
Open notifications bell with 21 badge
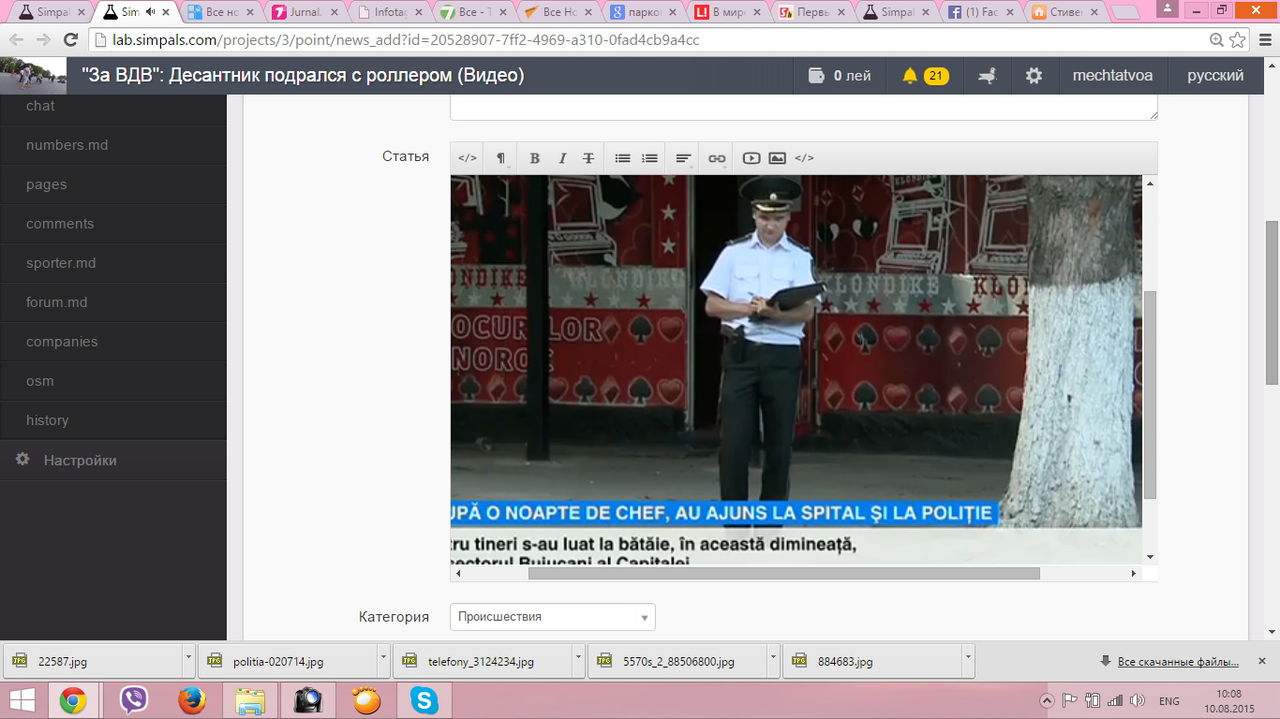[924, 76]
